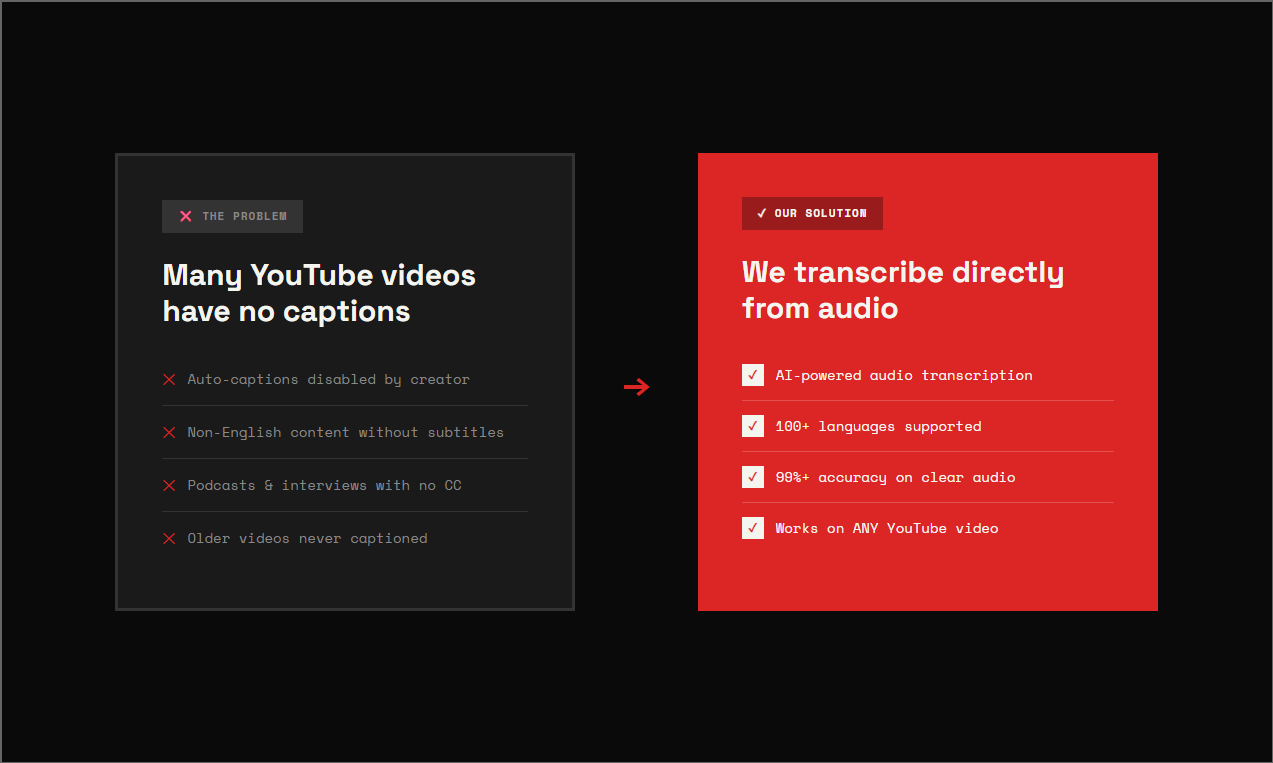This screenshot has width=1273, height=763.
Task: Click the checkmark beside '99%+ accuracy on clear audio'
Action: pyautogui.click(x=752, y=477)
